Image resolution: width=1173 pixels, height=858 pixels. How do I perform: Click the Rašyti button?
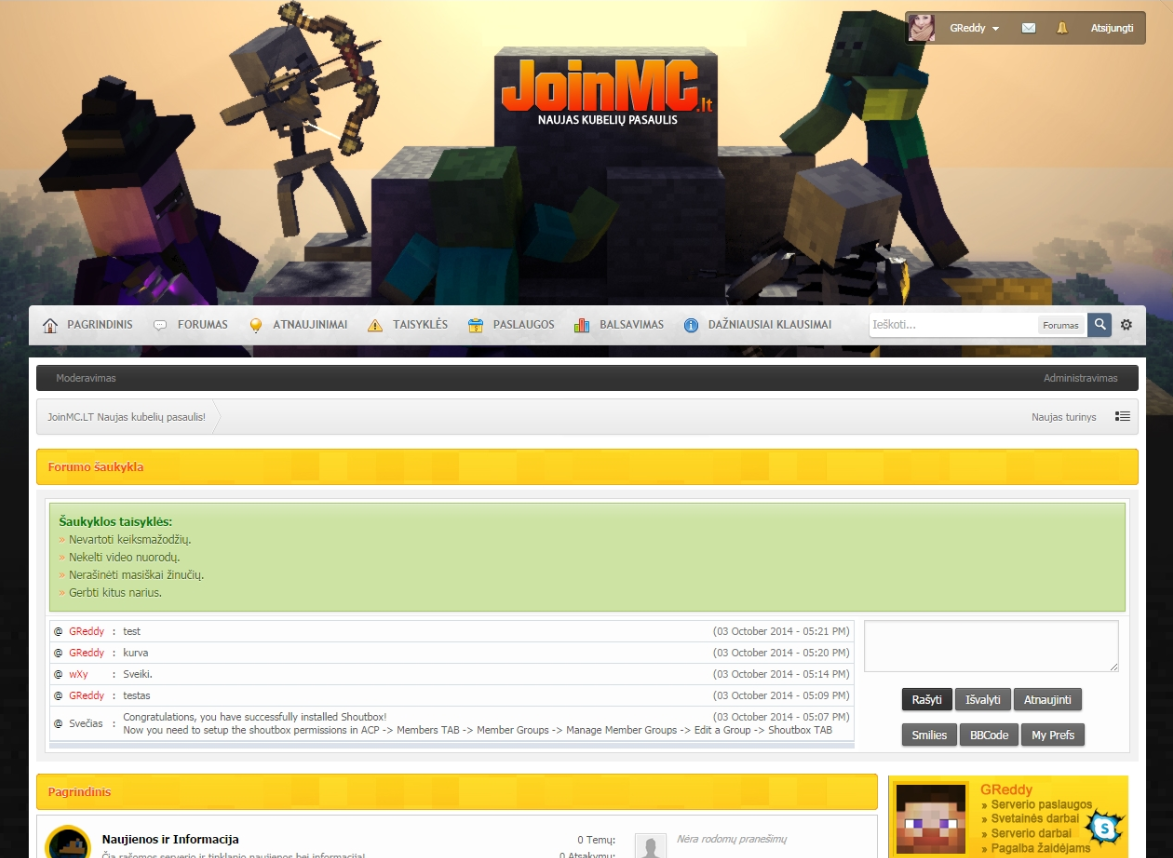click(x=927, y=699)
